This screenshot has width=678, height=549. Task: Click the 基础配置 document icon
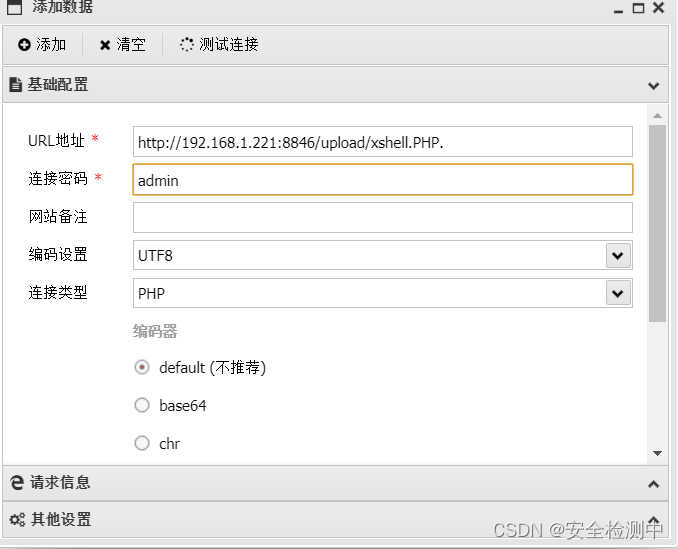pos(16,85)
